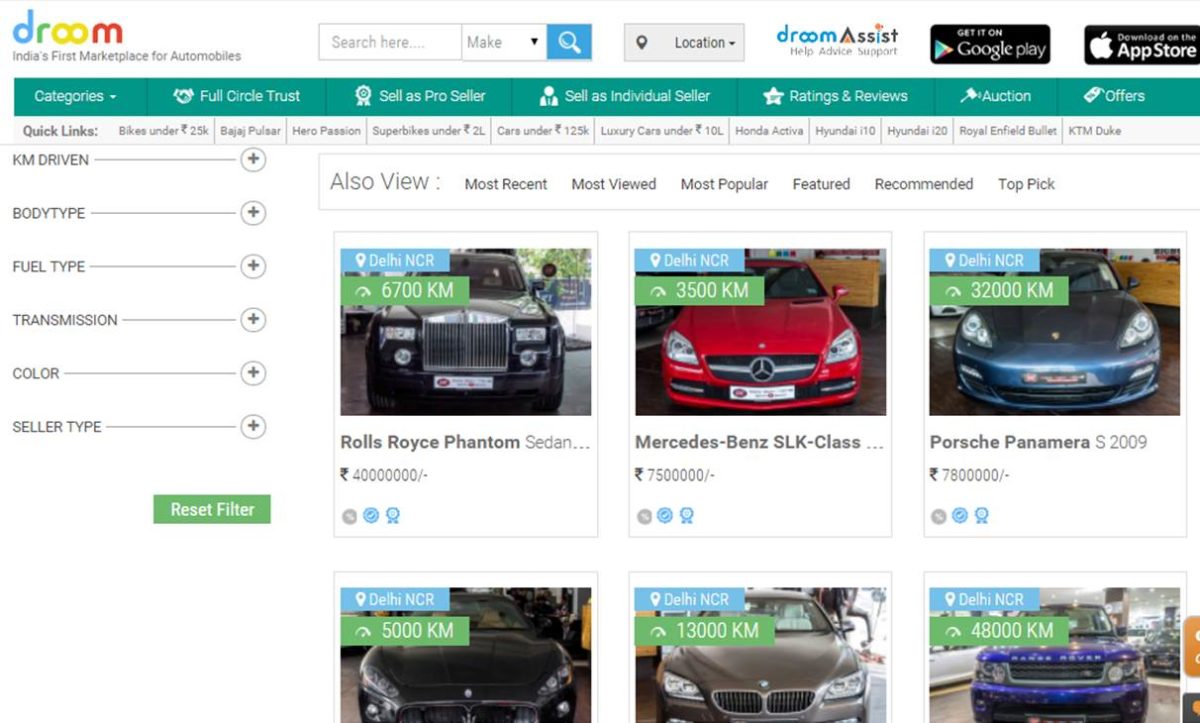The image size is (1200, 723).
Task: Click the 'Mercedes-Benz SLK-Class' listing title
Action: point(759,442)
